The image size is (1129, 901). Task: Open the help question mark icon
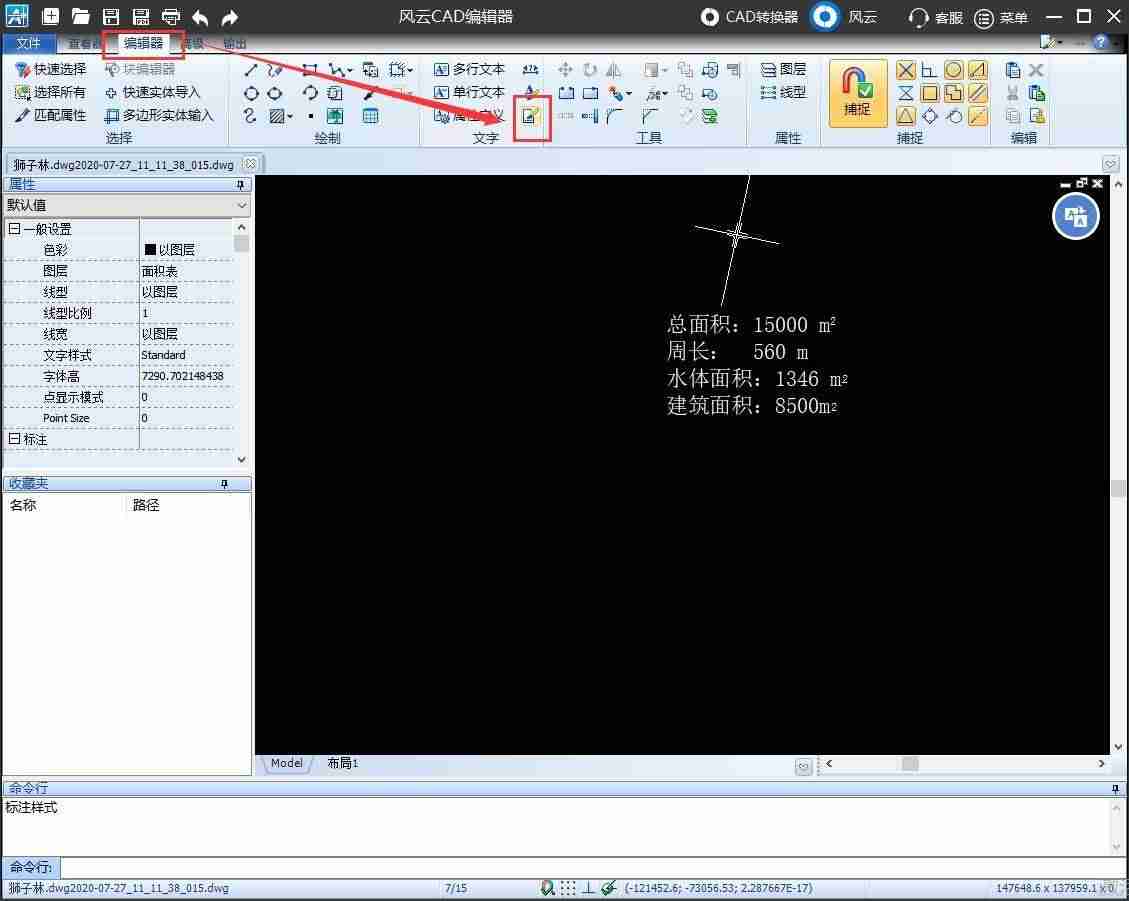1100,42
